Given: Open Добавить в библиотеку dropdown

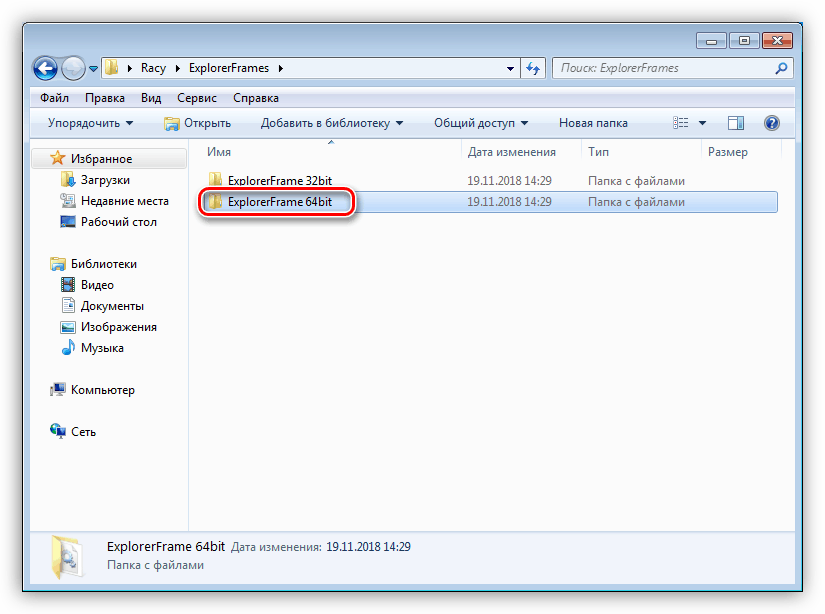Looking at the screenshot, I should point(332,123).
